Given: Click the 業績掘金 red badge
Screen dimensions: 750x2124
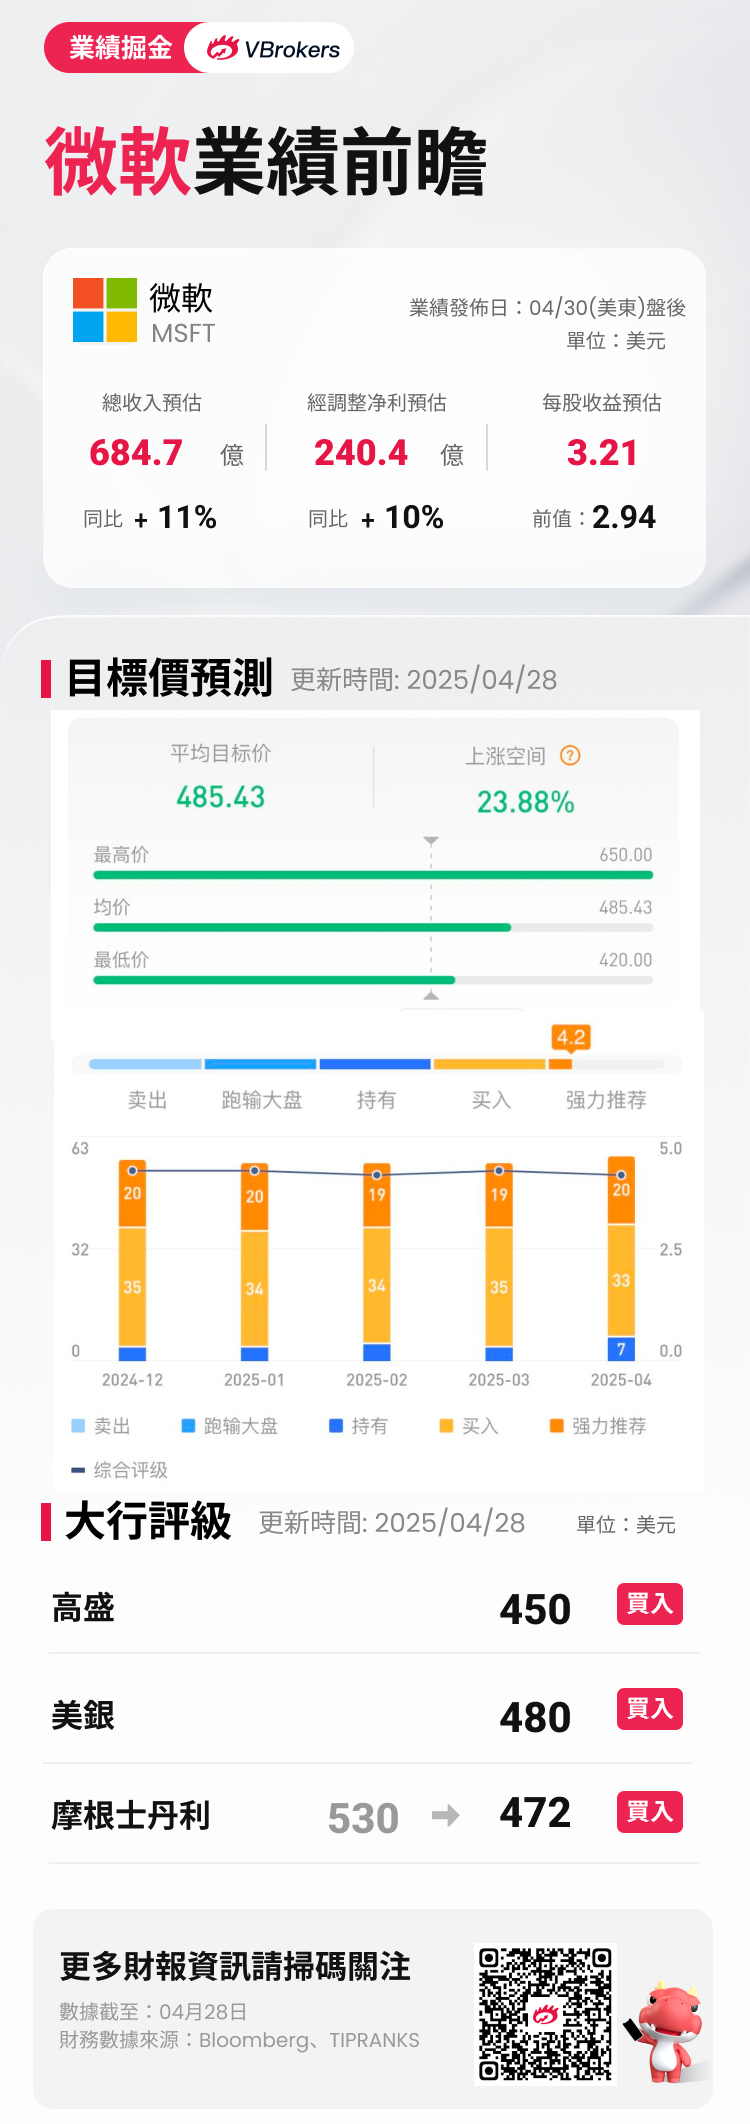Looking at the screenshot, I should pos(120,48).
